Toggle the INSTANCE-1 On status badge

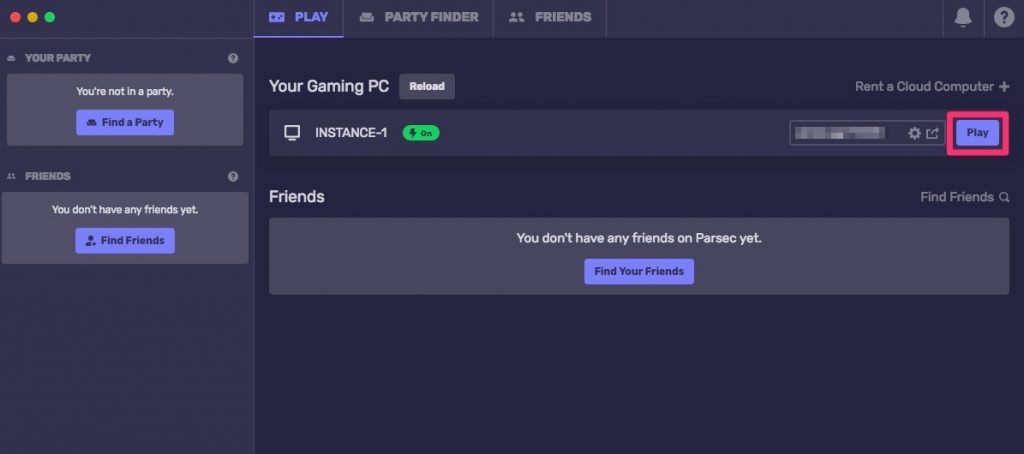click(x=421, y=133)
